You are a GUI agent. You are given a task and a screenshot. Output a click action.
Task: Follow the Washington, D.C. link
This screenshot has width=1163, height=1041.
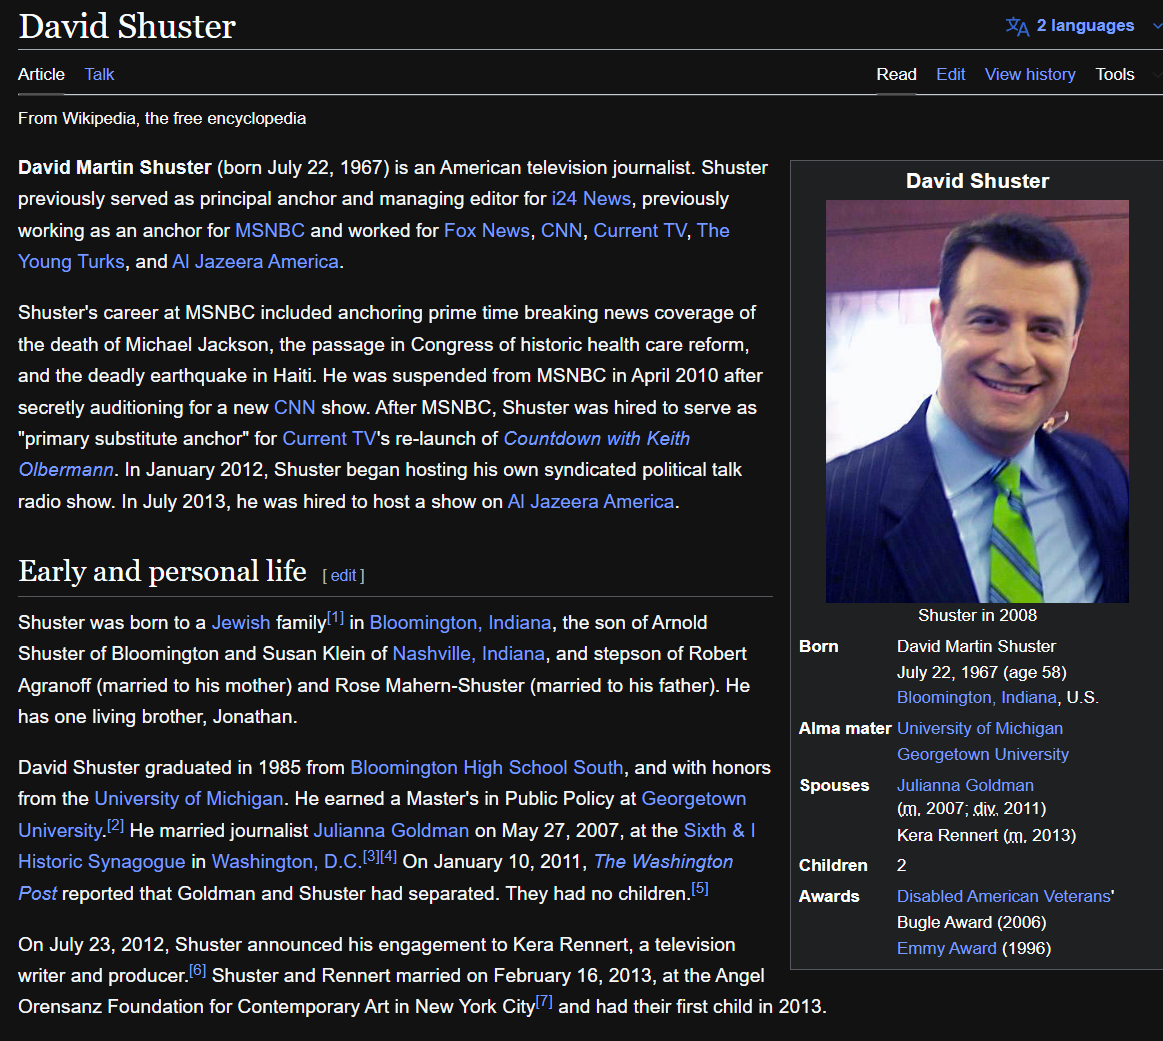(x=287, y=862)
